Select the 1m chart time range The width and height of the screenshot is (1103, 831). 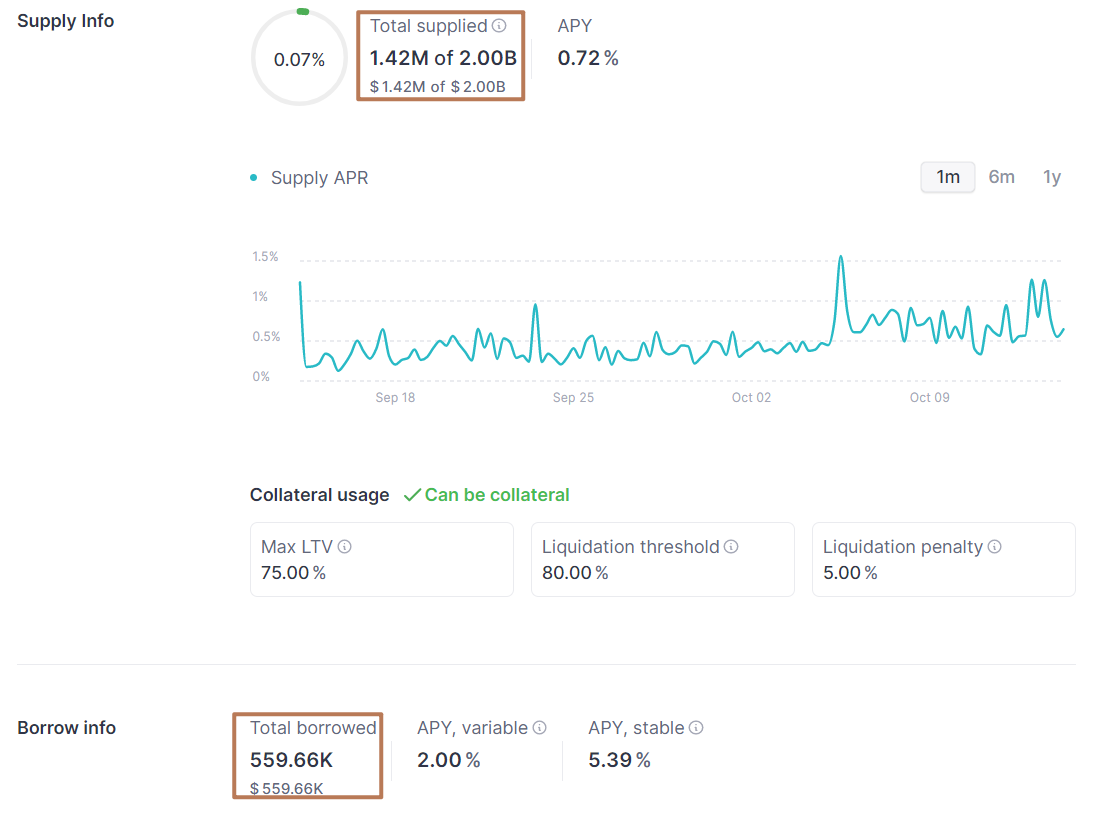click(947, 177)
